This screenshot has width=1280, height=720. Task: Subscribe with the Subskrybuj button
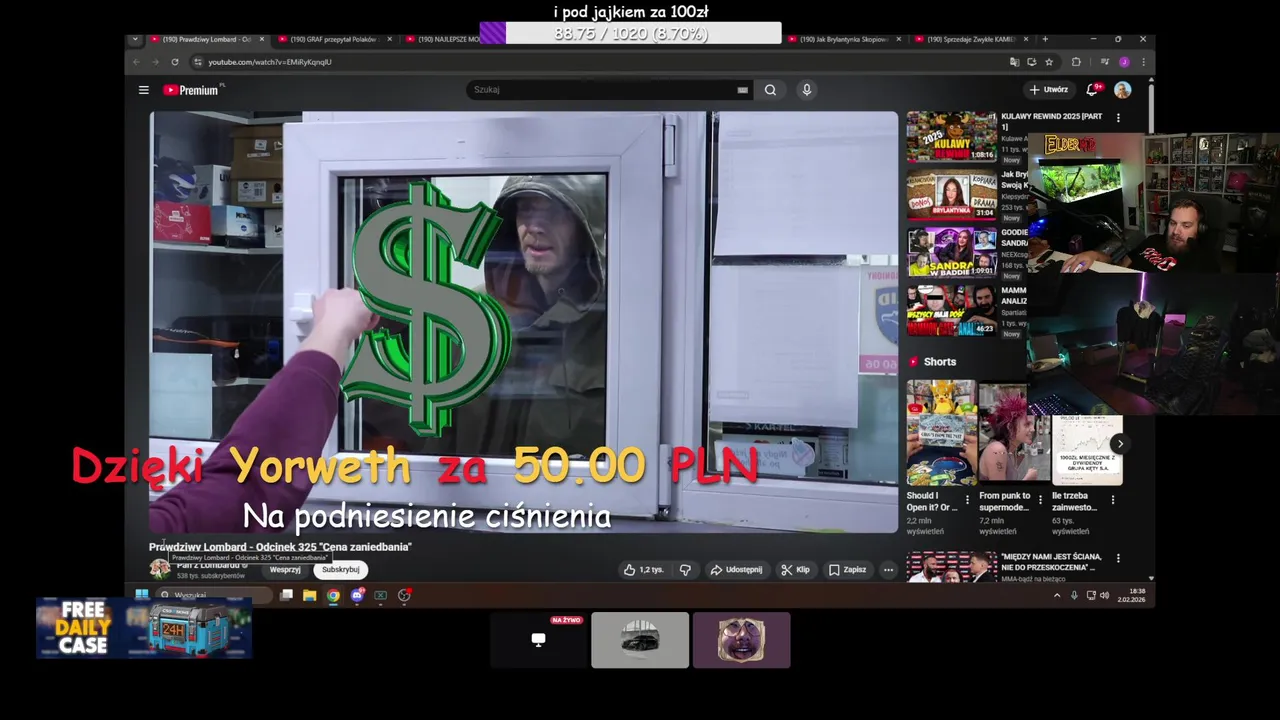[x=340, y=570]
